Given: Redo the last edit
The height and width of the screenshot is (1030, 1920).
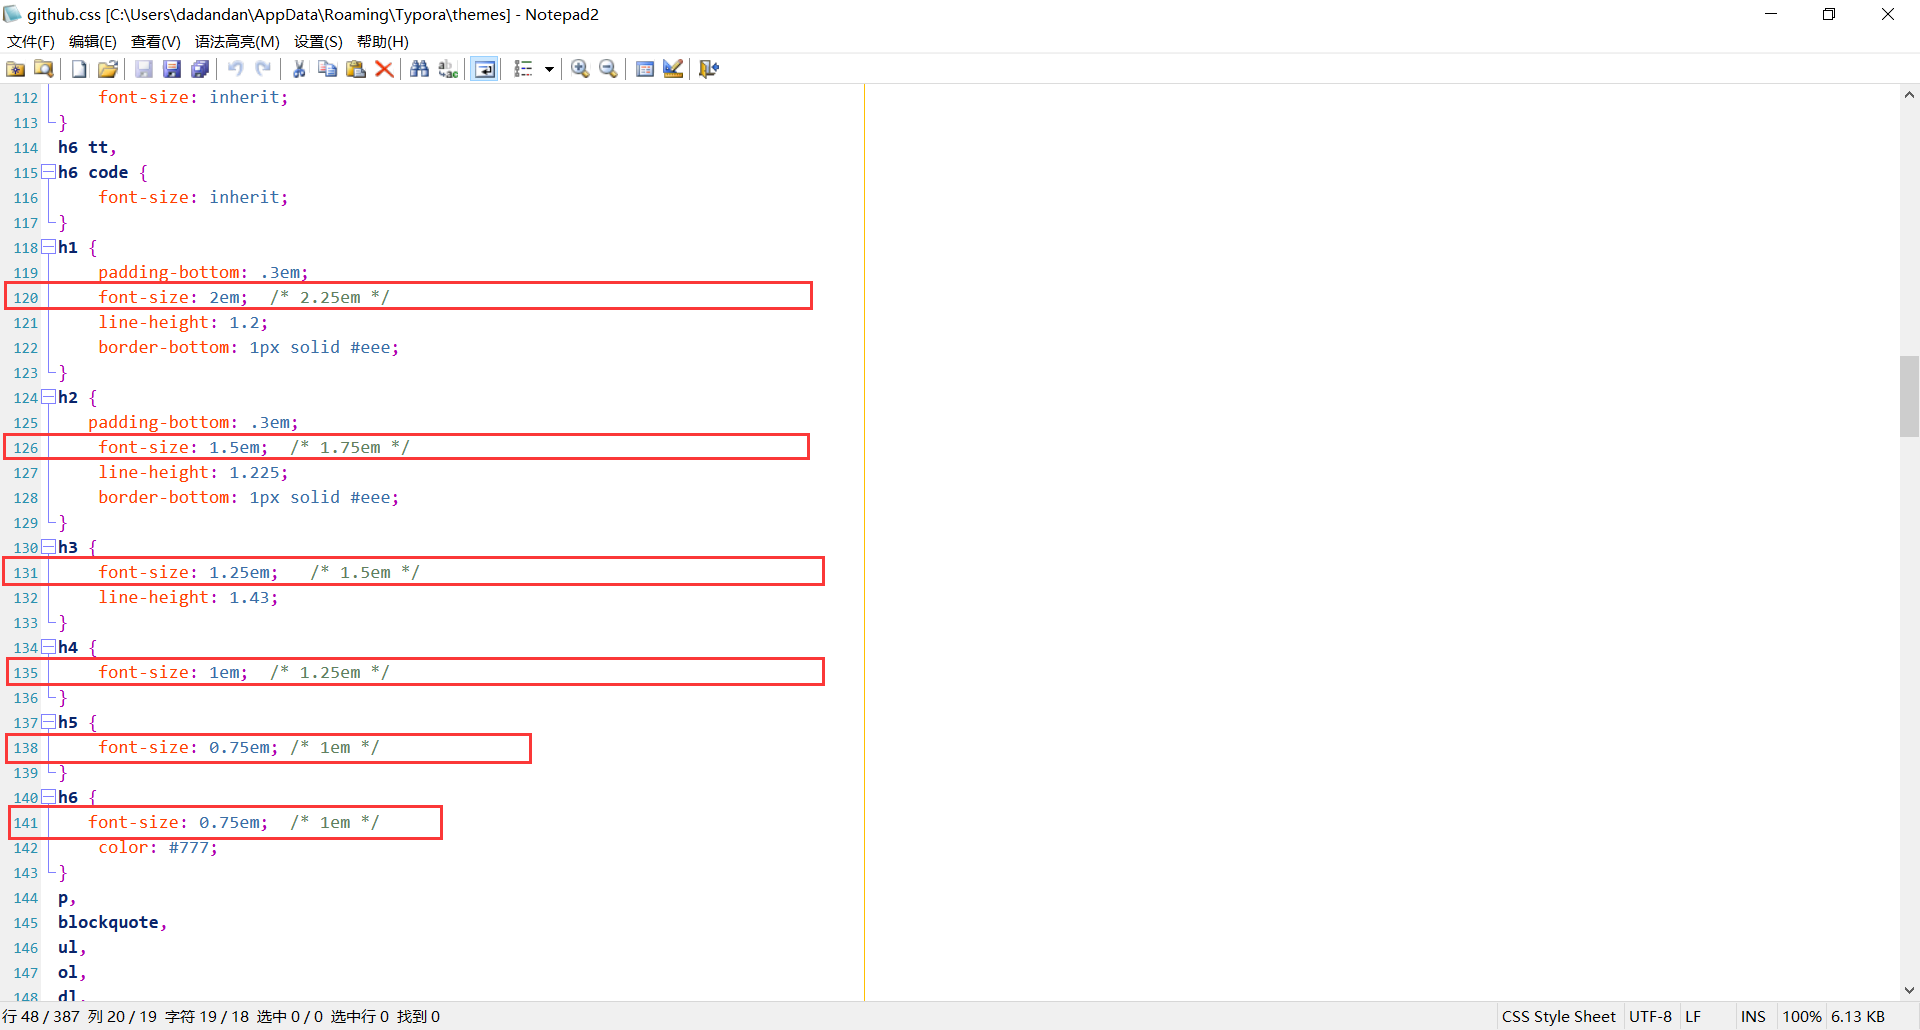Looking at the screenshot, I should point(263,69).
